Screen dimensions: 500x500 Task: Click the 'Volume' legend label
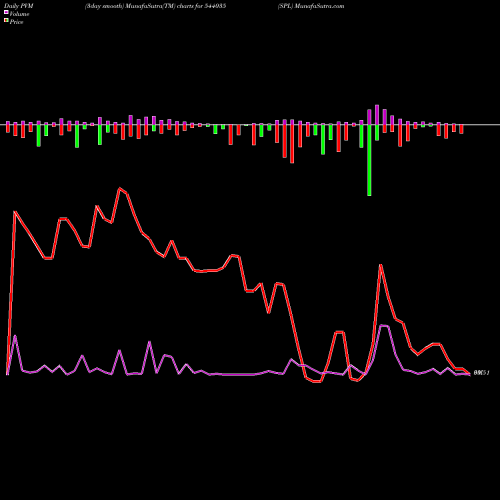click(19, 14)
